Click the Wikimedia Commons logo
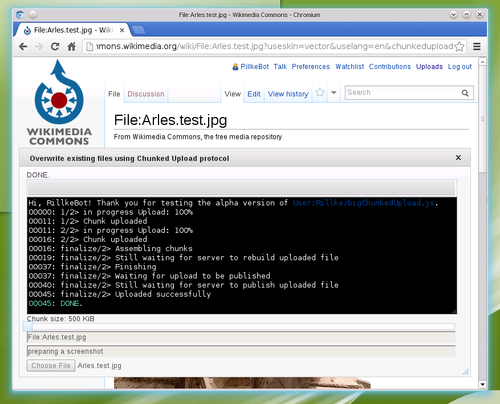Image resolution: width=500 pixels, height=404 pixels. coord(59,103)
